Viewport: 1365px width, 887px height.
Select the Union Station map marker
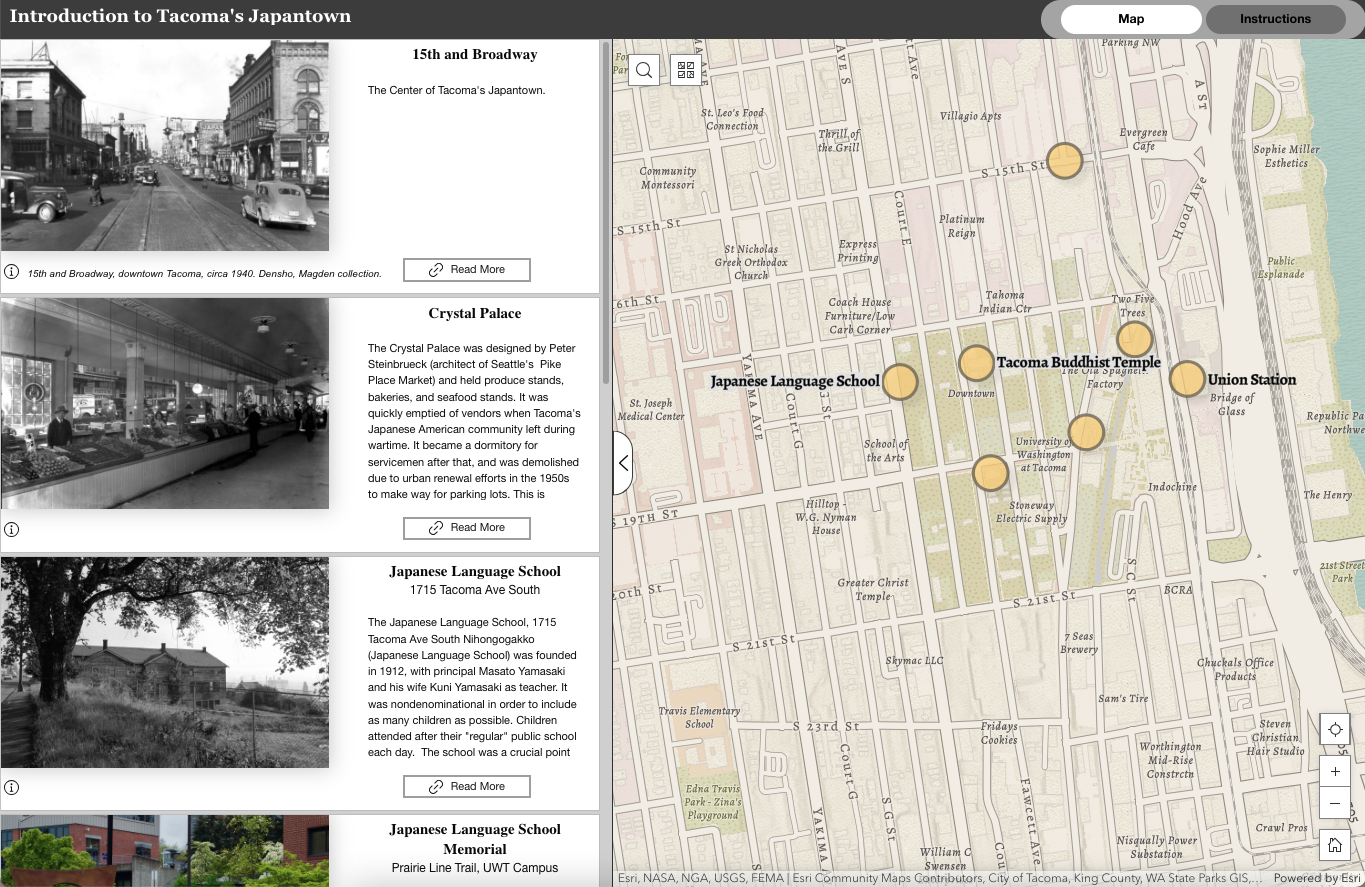click(1187, 379)
